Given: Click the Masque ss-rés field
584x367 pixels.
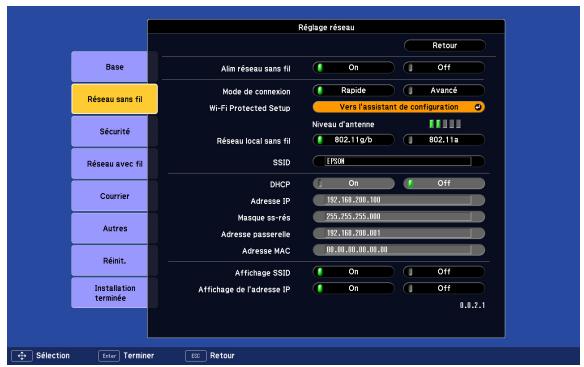Looking at the screenshot, I should 399,216.
